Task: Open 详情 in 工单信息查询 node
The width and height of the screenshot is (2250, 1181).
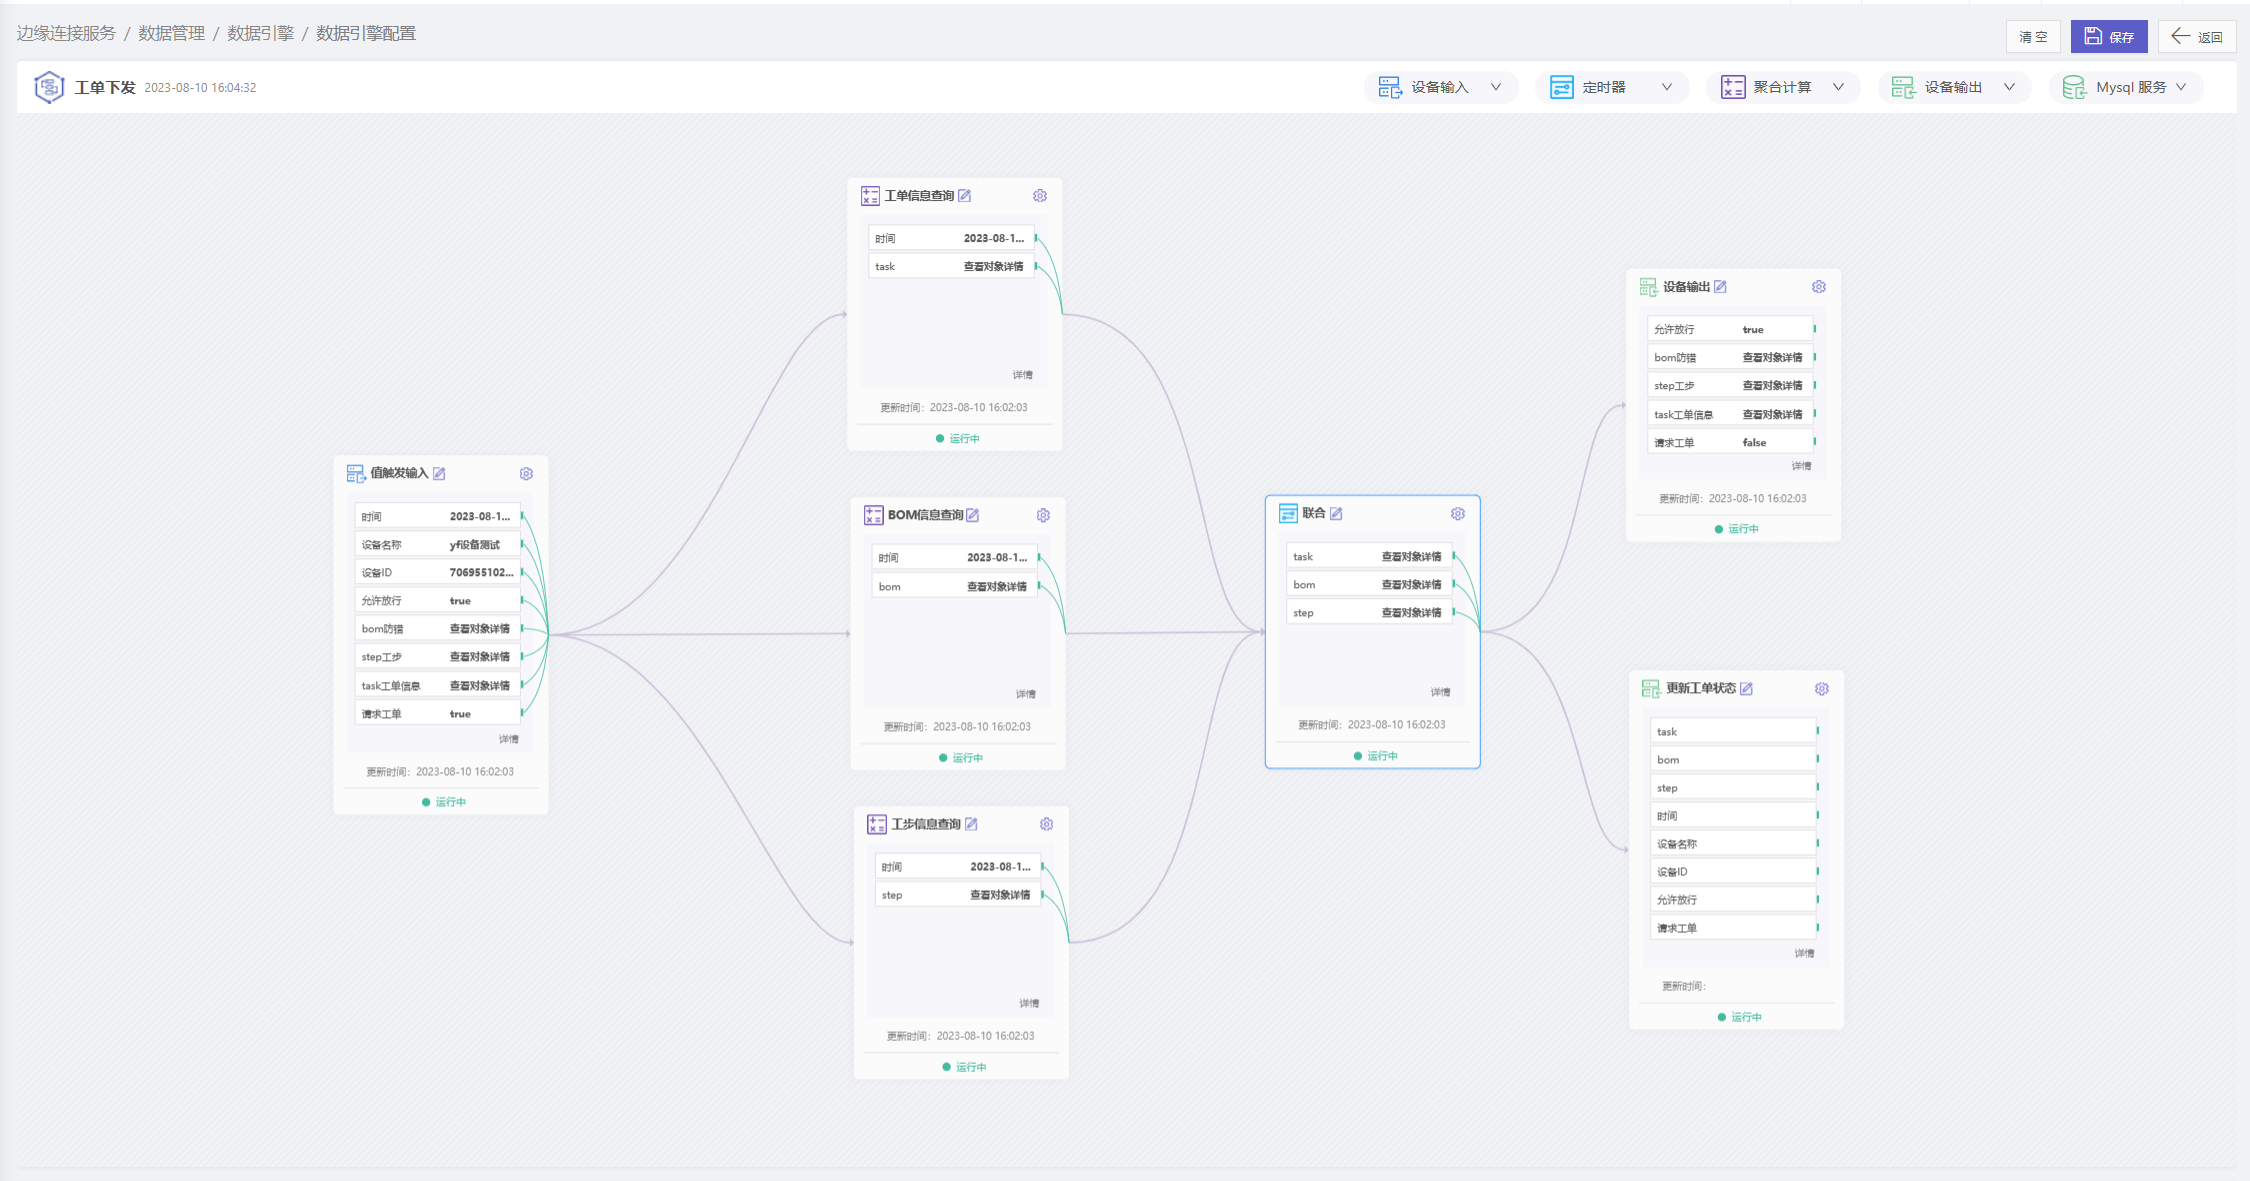Action: click(x=1023, y=375)
